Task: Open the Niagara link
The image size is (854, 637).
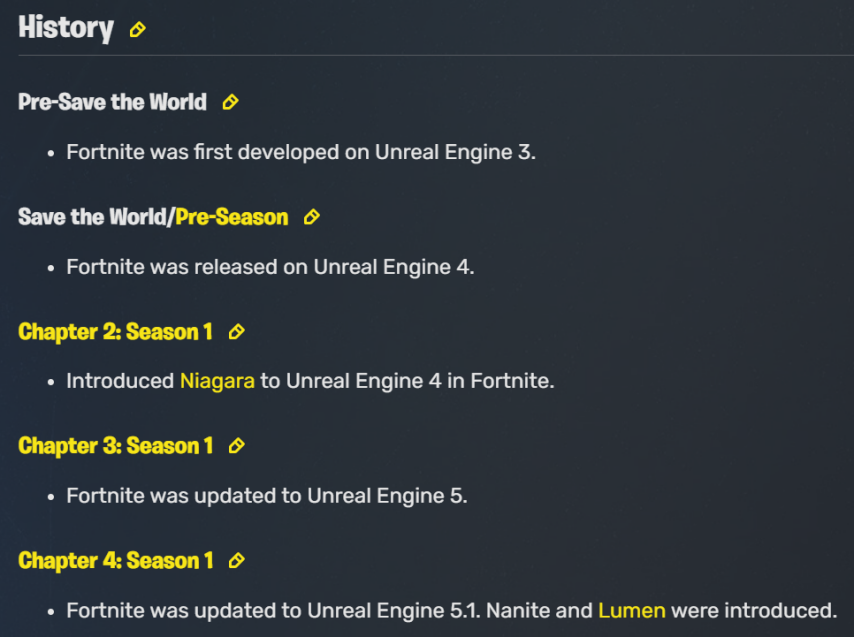Action: tap(217, 381)
